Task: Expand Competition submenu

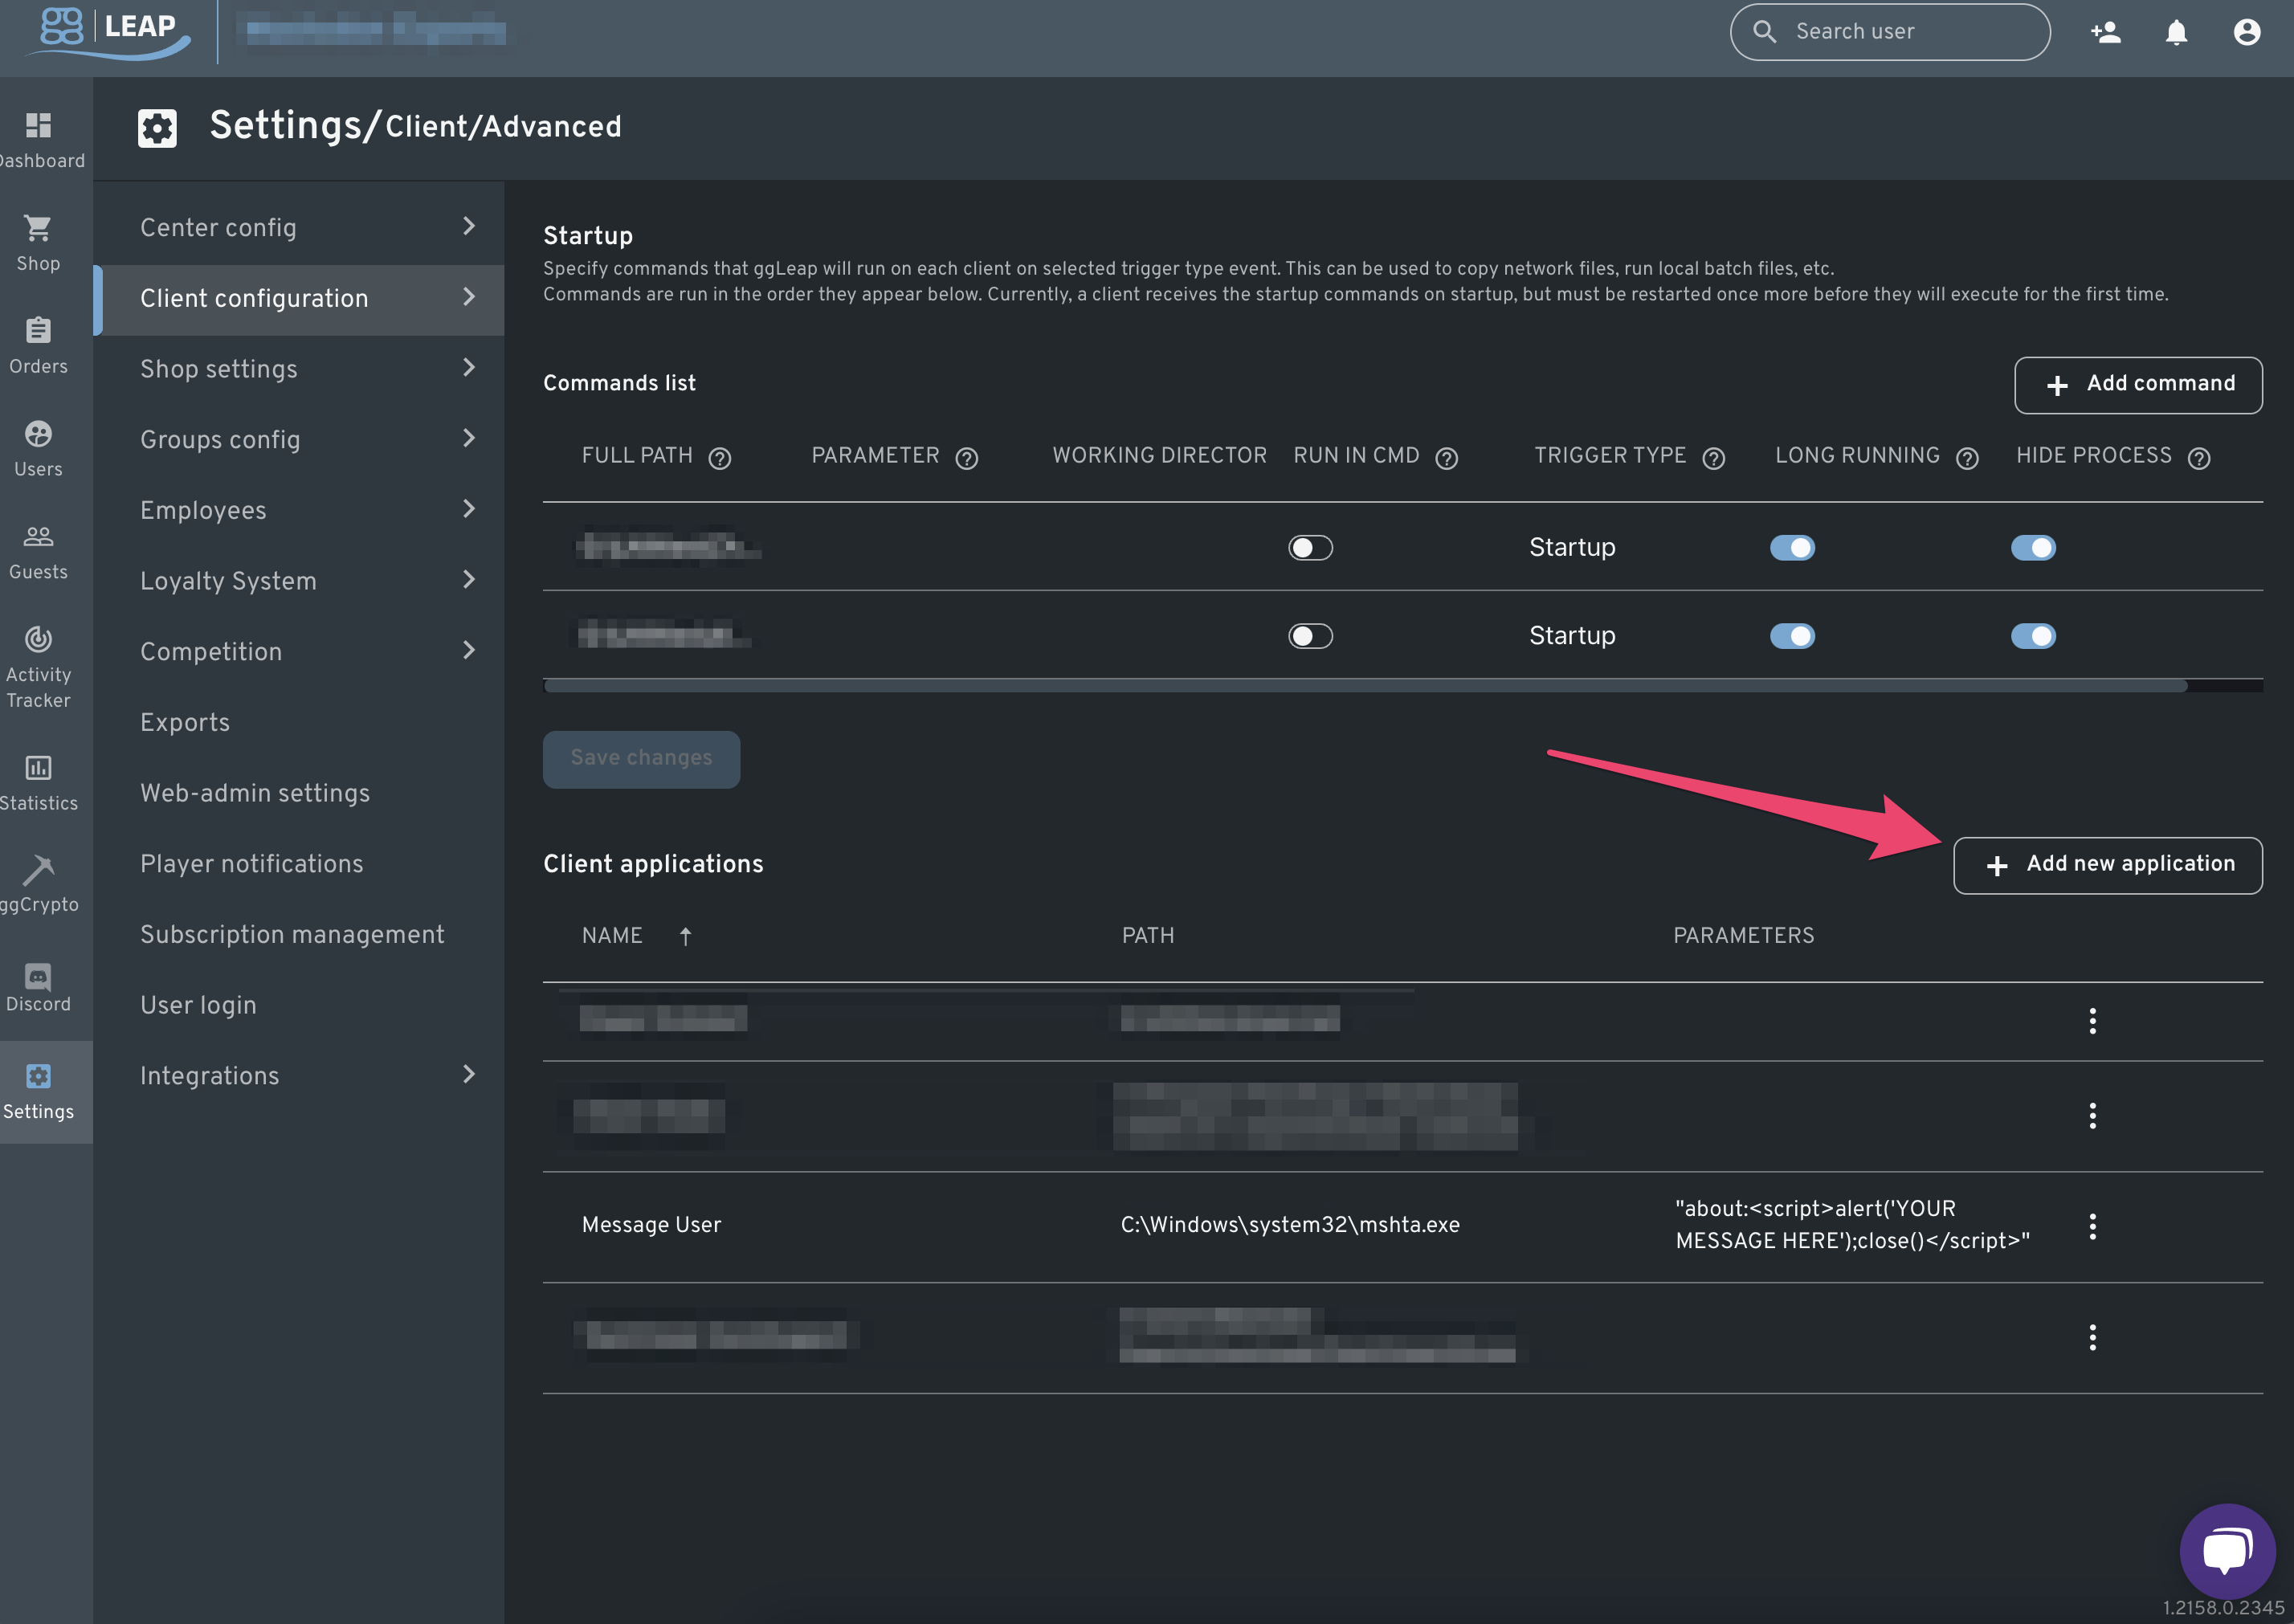Action: [x=468, y=651]
